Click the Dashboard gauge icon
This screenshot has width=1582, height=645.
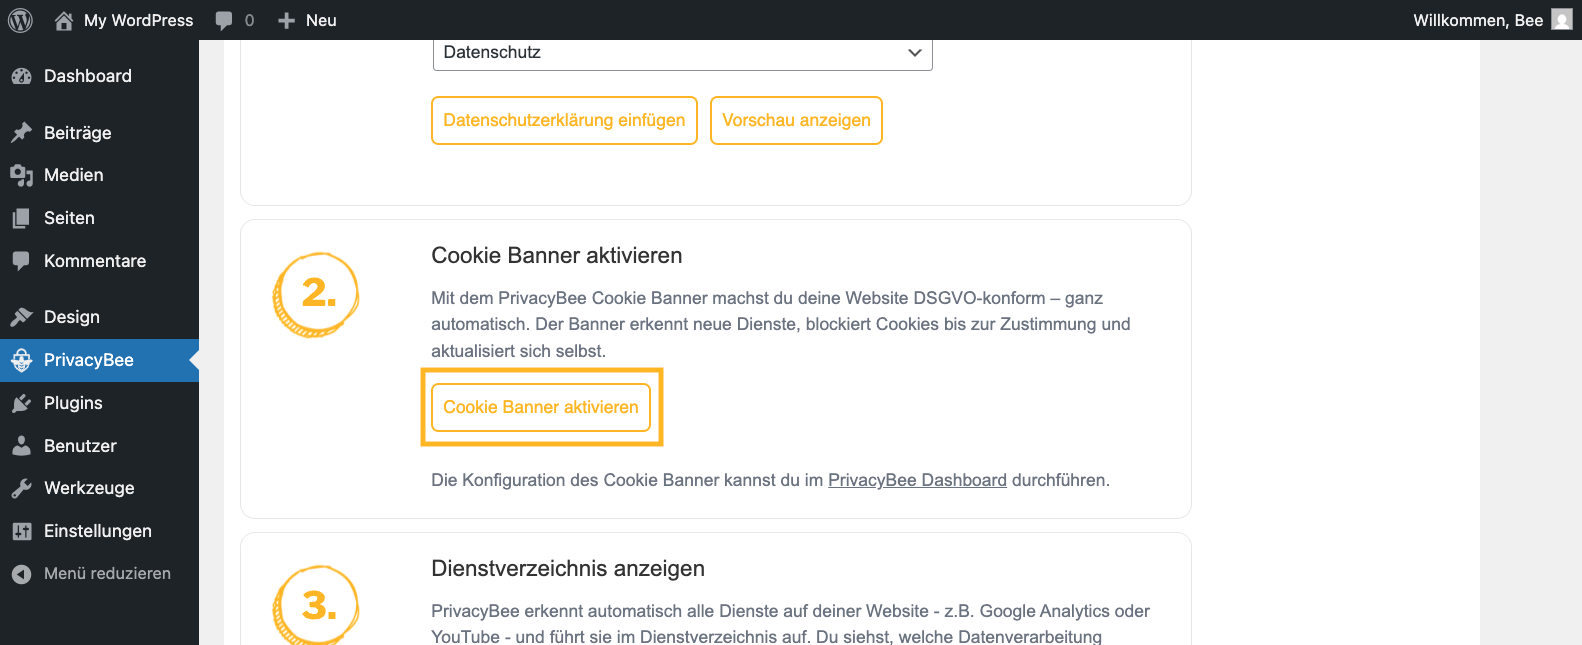(x=21, y=76)
